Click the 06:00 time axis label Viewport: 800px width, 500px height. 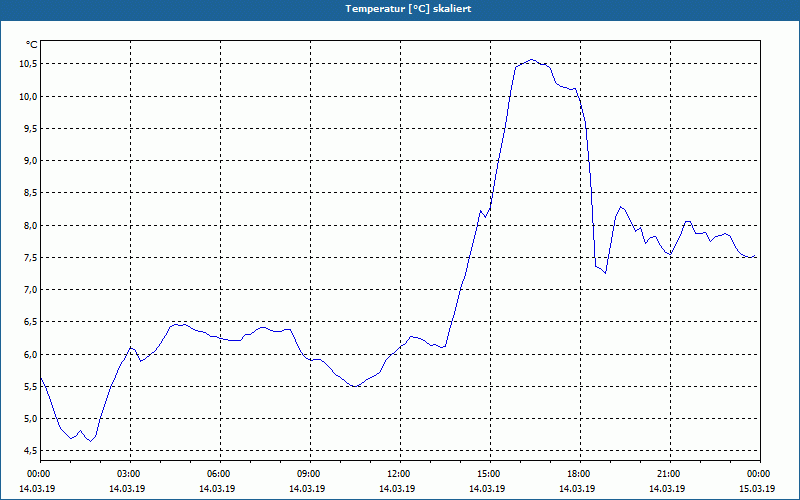[220, 474]
